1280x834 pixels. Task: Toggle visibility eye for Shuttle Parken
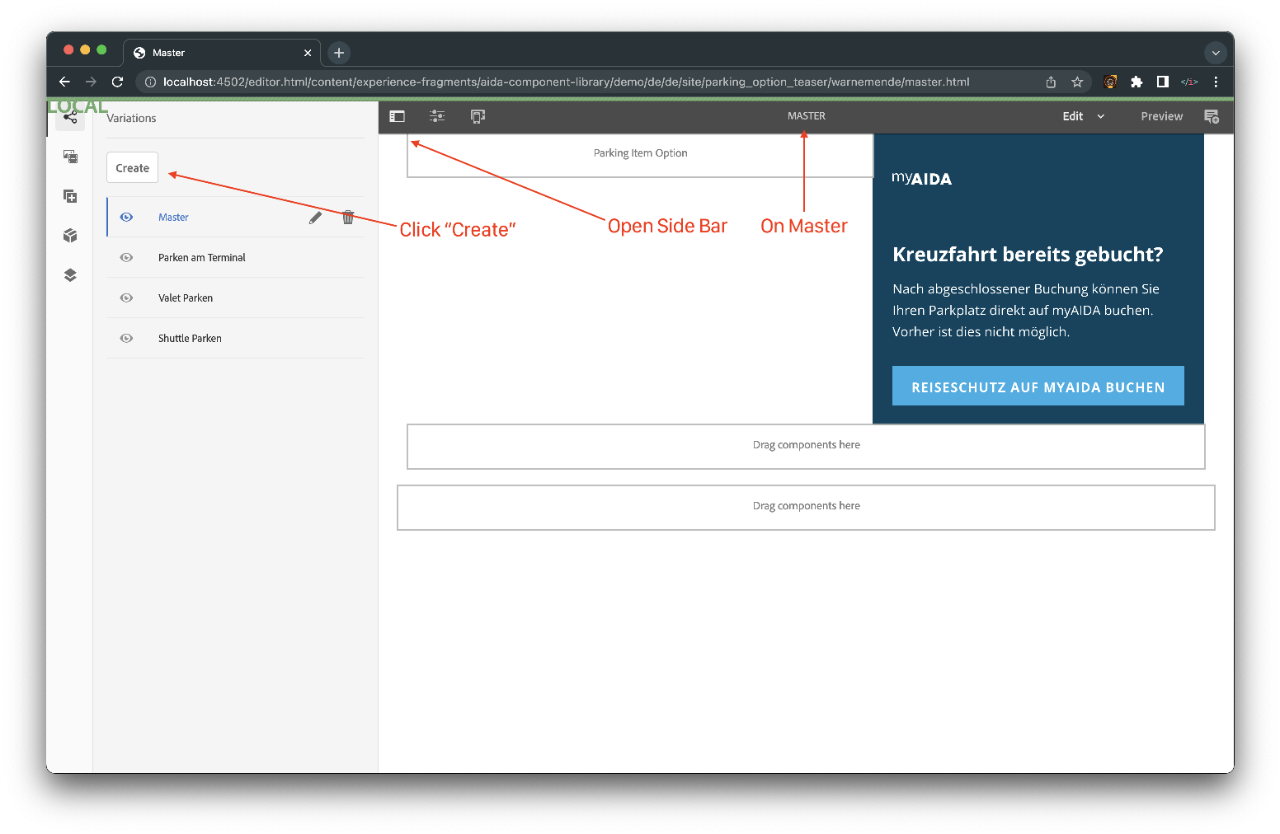(x=127, y=338)
